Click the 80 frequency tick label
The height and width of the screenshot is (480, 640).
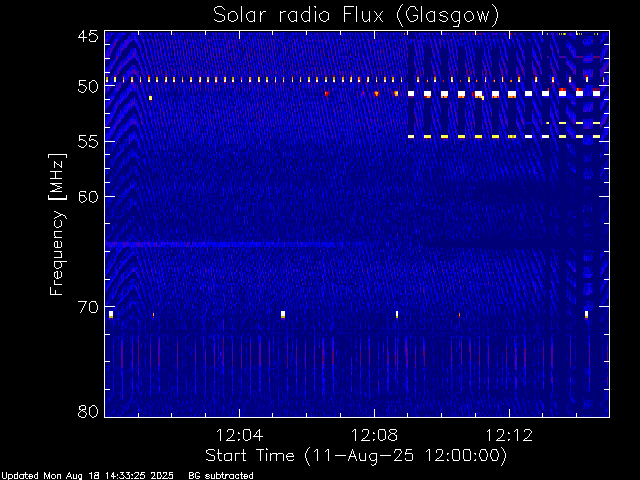pyautogui.click(x=88, y=411)
